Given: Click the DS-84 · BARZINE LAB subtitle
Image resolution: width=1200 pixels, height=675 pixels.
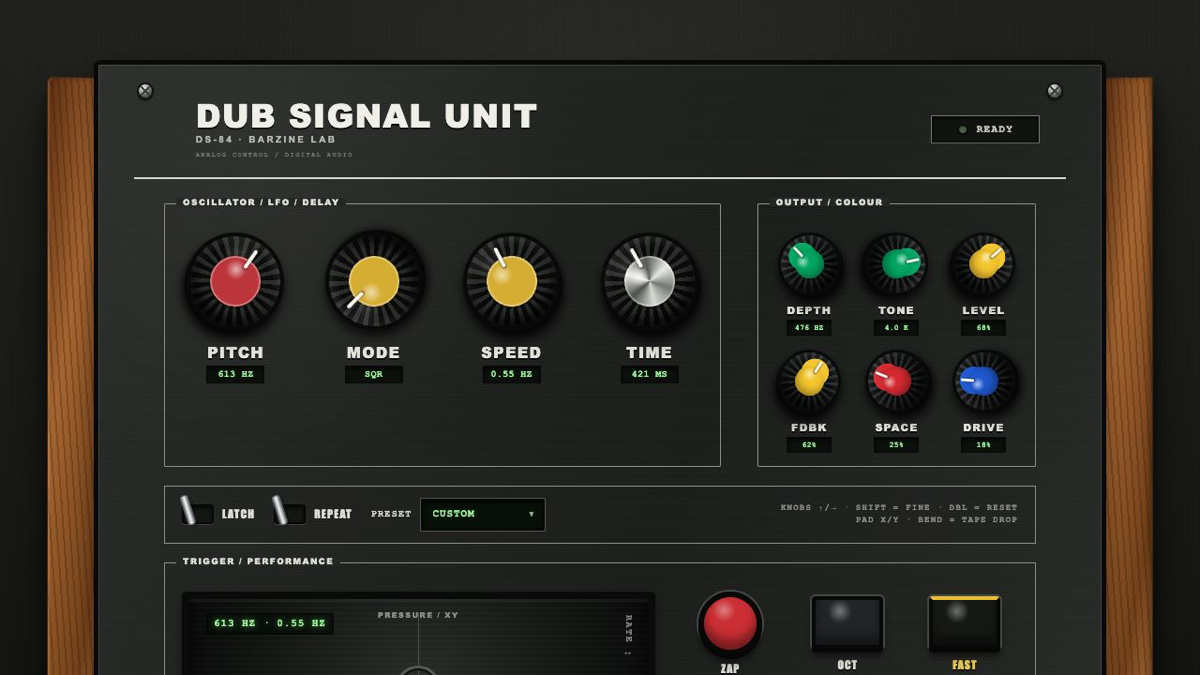Looking at the screenshot, I should [266, 140].
